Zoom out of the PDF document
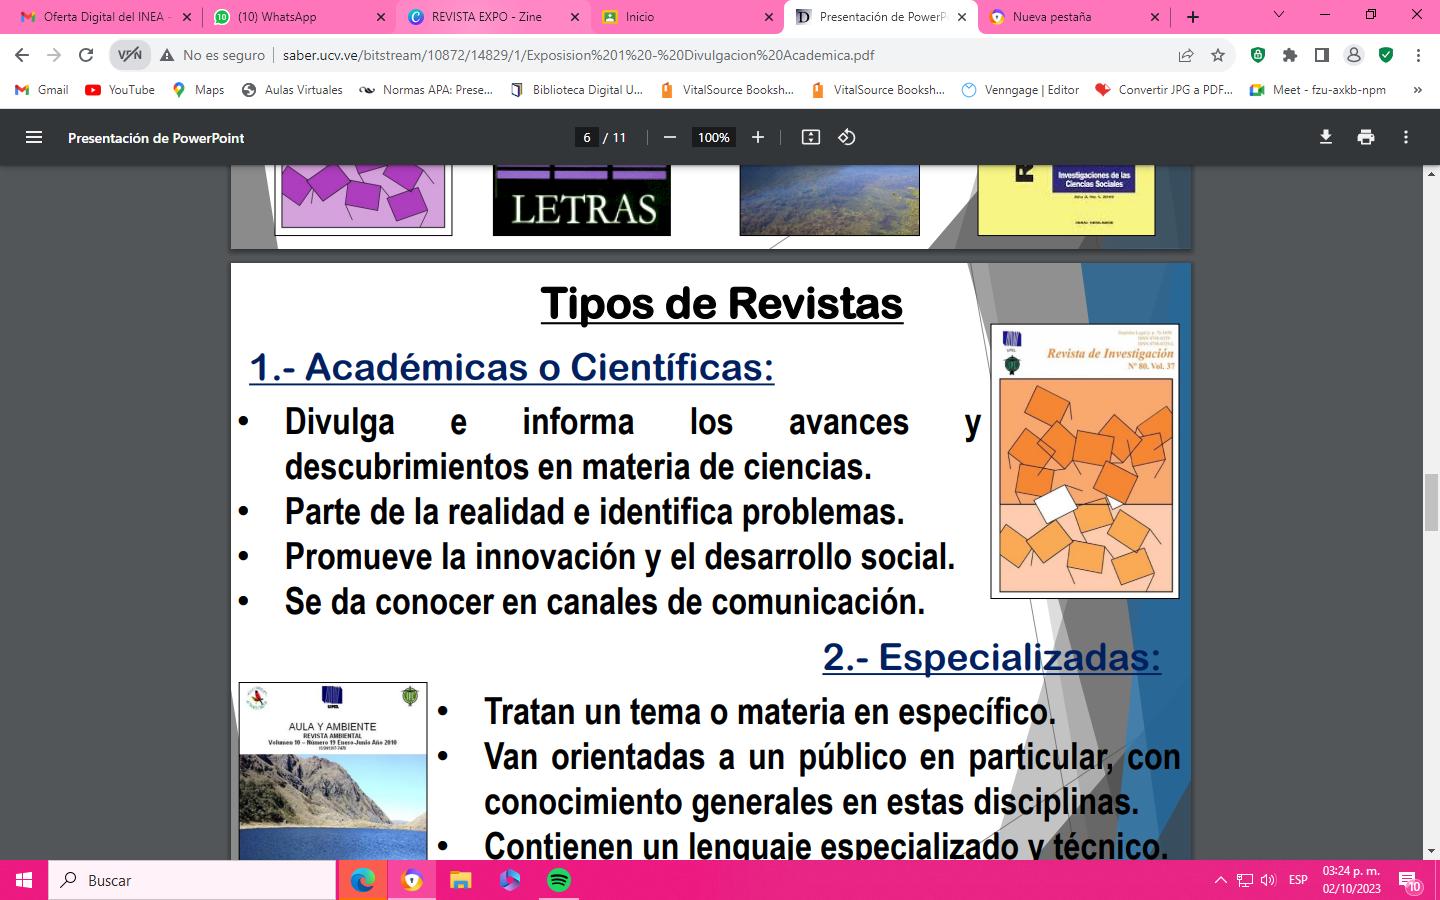The width and height of the screenshot is (1440, 900). 670,138
